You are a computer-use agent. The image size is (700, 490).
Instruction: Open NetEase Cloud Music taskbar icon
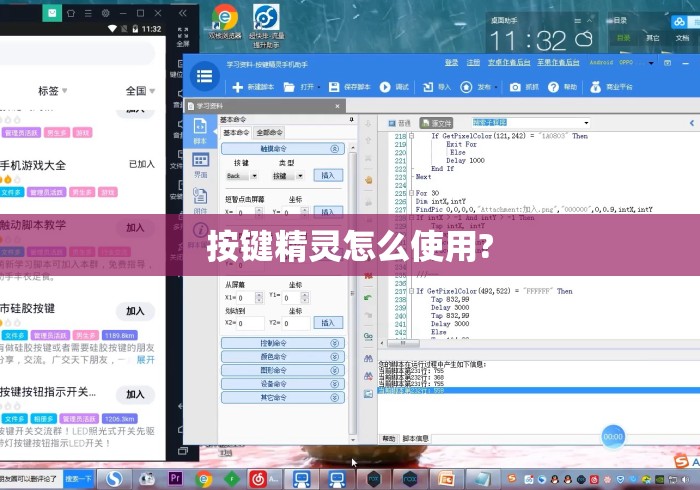pos(258,479)
